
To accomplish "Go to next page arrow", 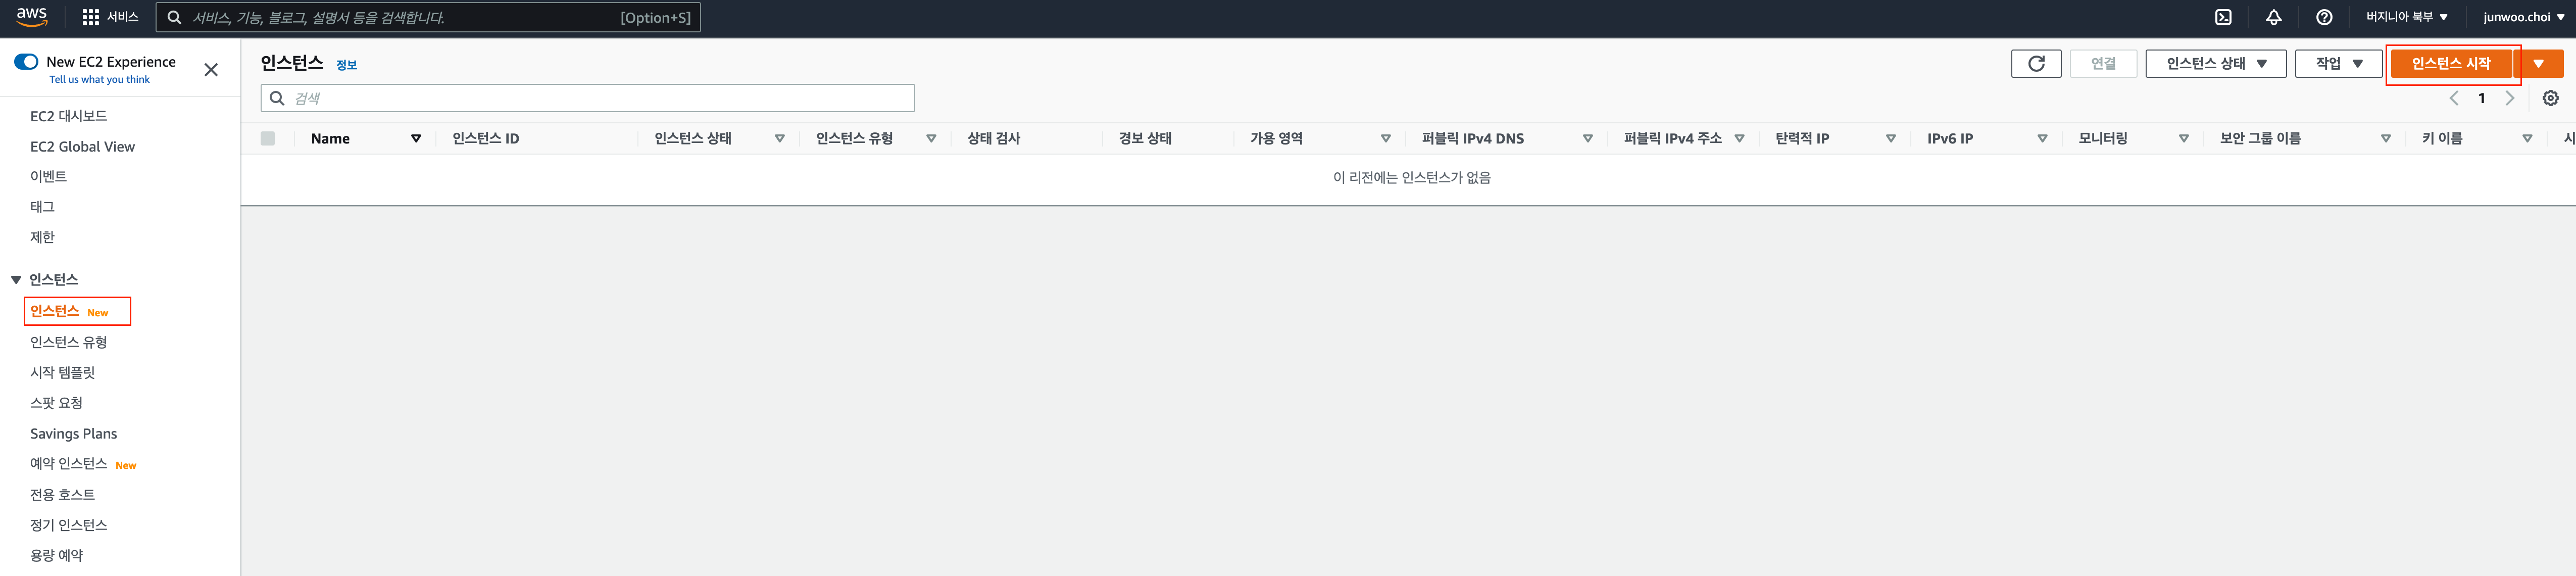I will pyautogui.click(x=2510, y=98).
